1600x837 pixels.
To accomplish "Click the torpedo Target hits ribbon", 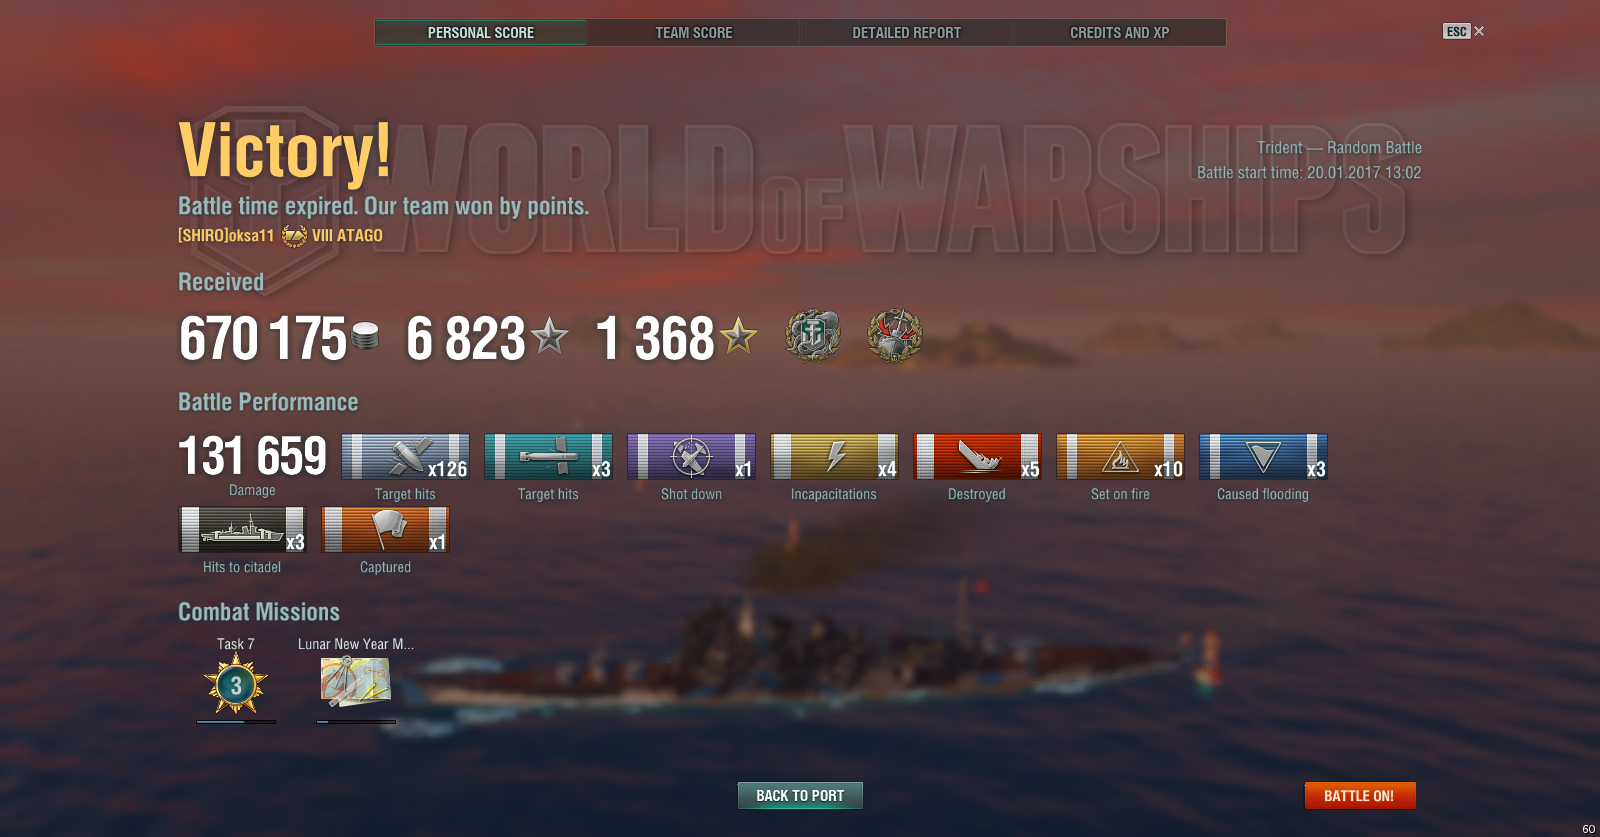I will point(548,457).
